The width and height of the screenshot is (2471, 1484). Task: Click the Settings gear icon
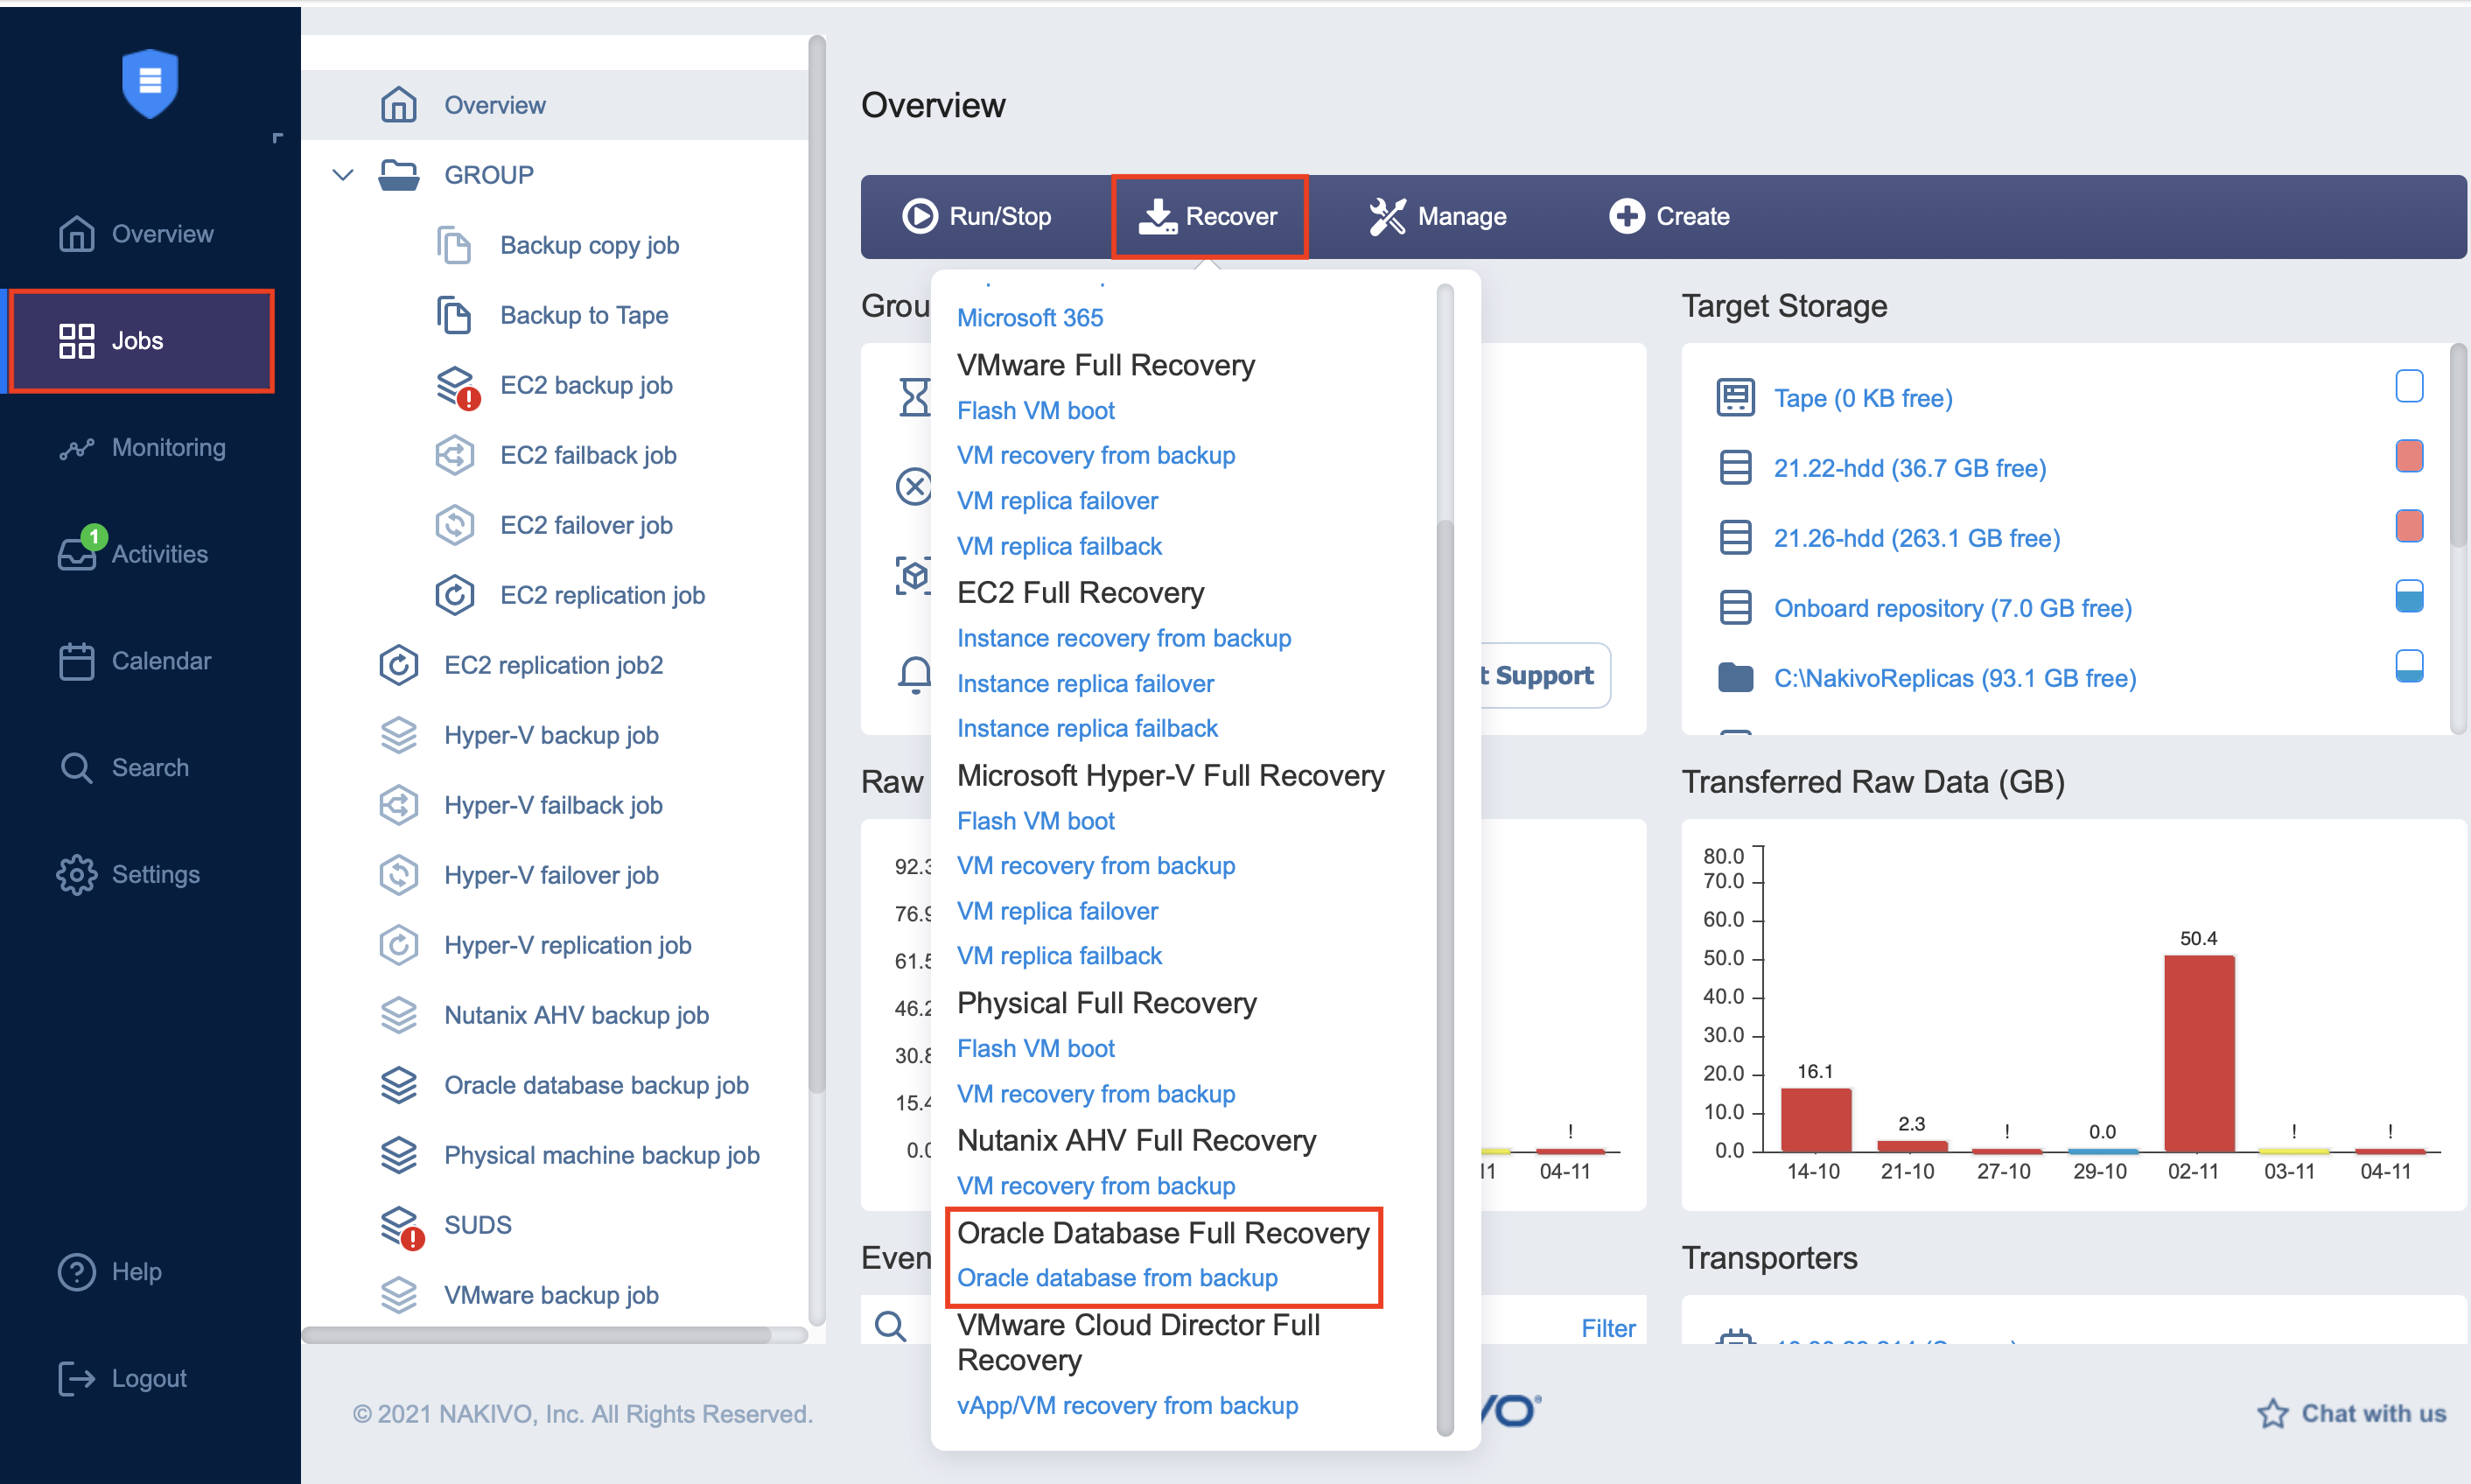(76, 874)
